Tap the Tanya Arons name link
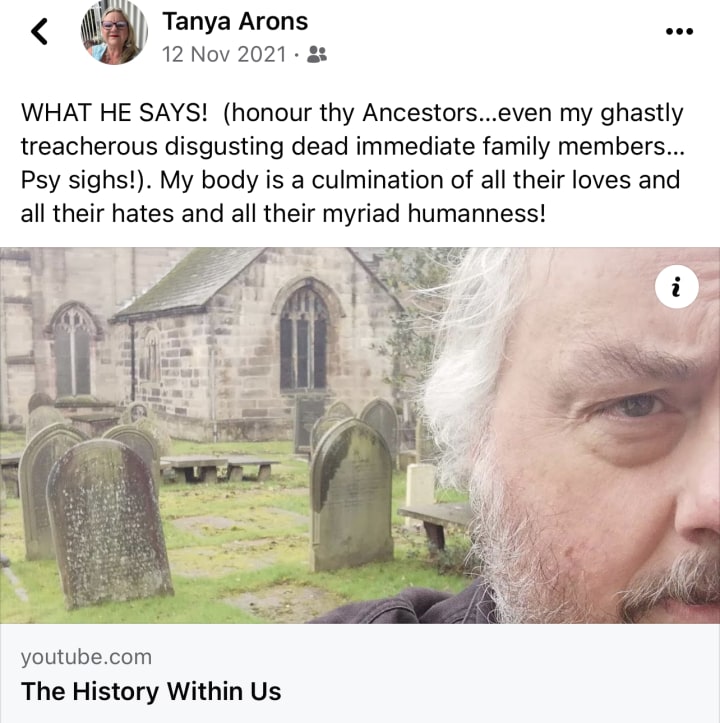This screenshot has height=723, width=720. 235,21
